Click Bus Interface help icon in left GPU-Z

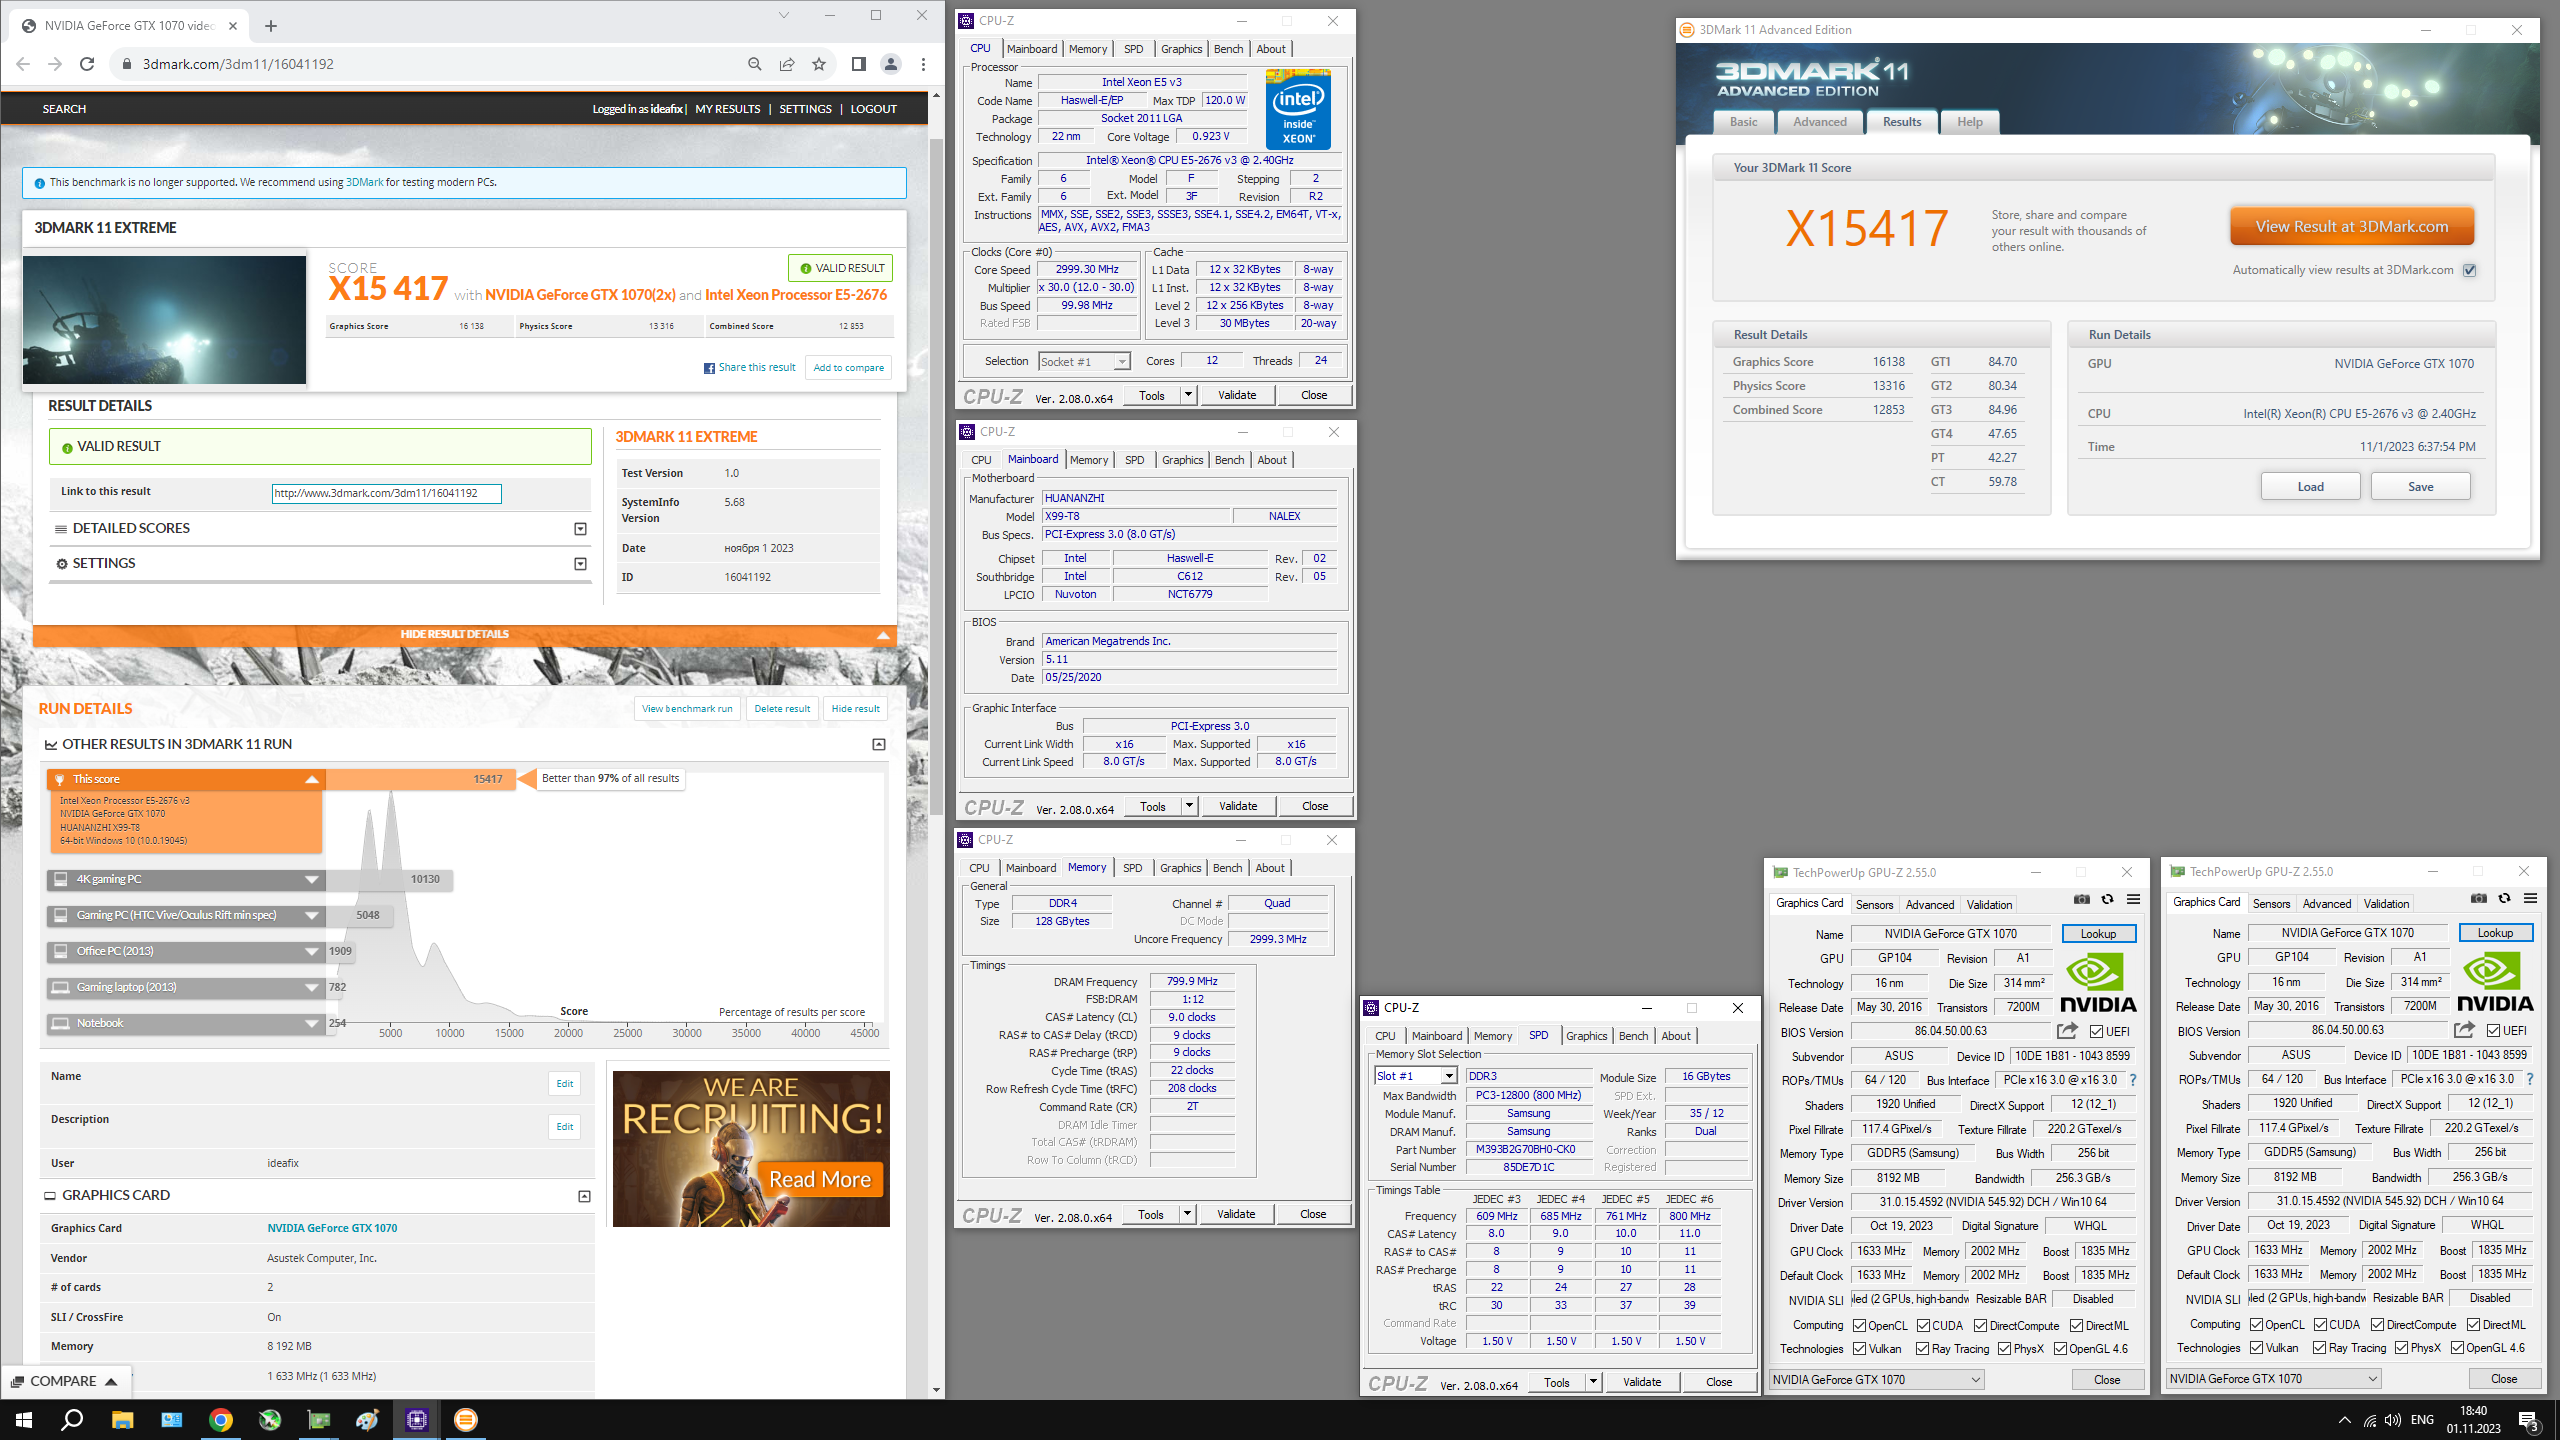(x=2133, y=1080)
